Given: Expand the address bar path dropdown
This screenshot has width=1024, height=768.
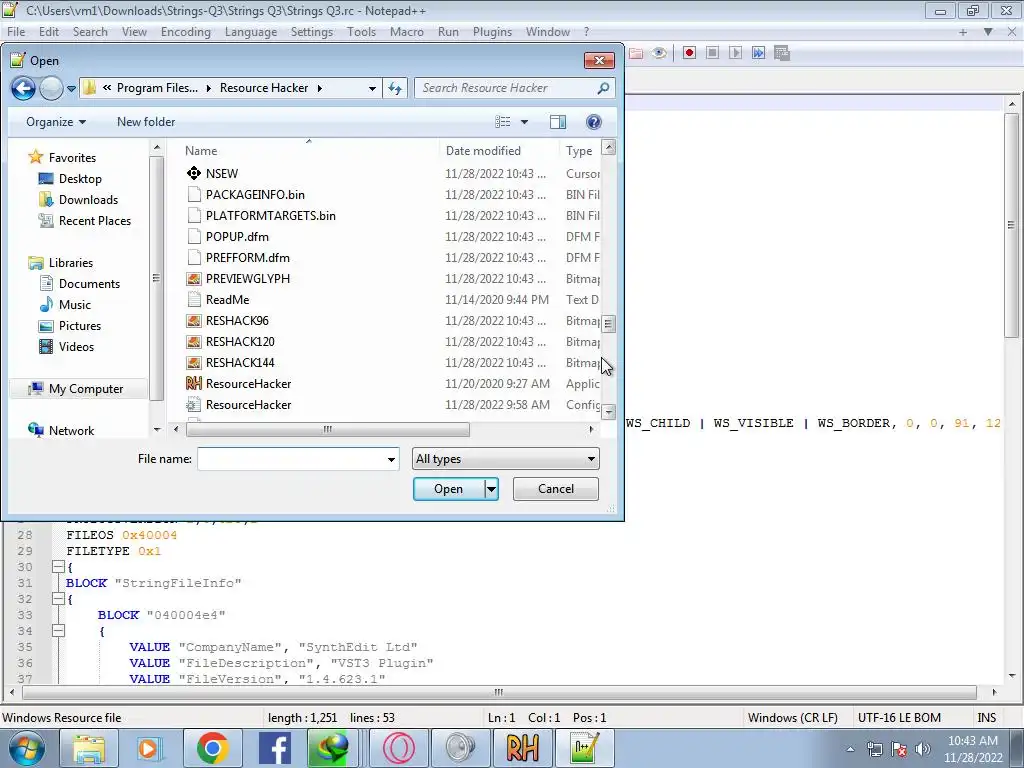Looking at the screenshot, I should [372, 88].
